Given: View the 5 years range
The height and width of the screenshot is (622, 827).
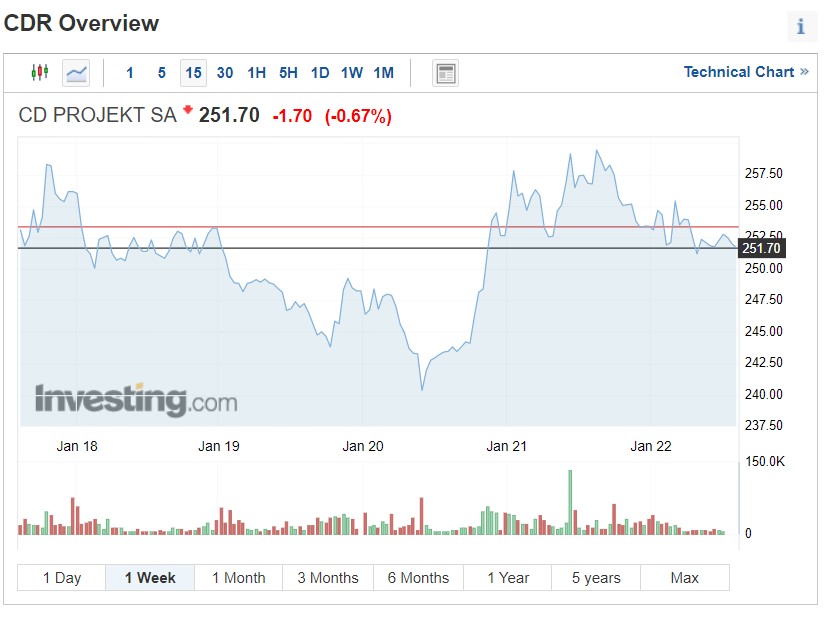Looking at the screenshot, I should point(597,578).
